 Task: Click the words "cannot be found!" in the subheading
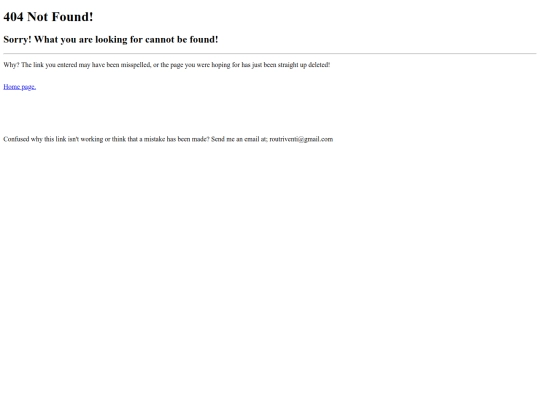click(x=181, y=40)
